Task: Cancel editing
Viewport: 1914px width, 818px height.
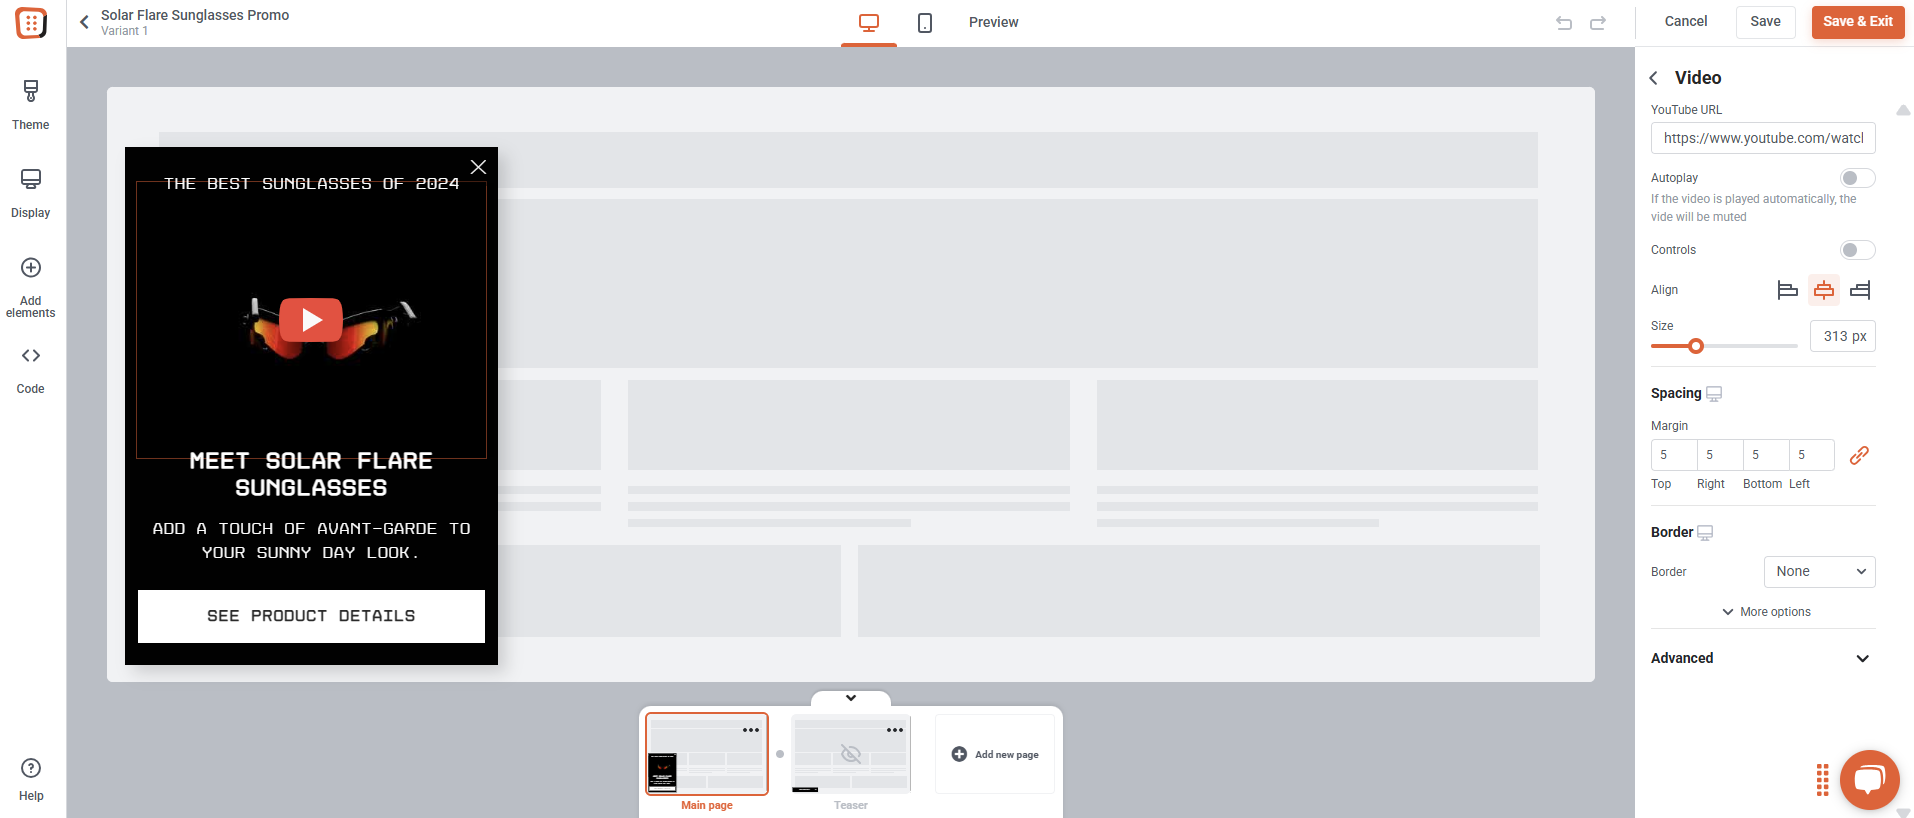Action: coord(1685,21)
